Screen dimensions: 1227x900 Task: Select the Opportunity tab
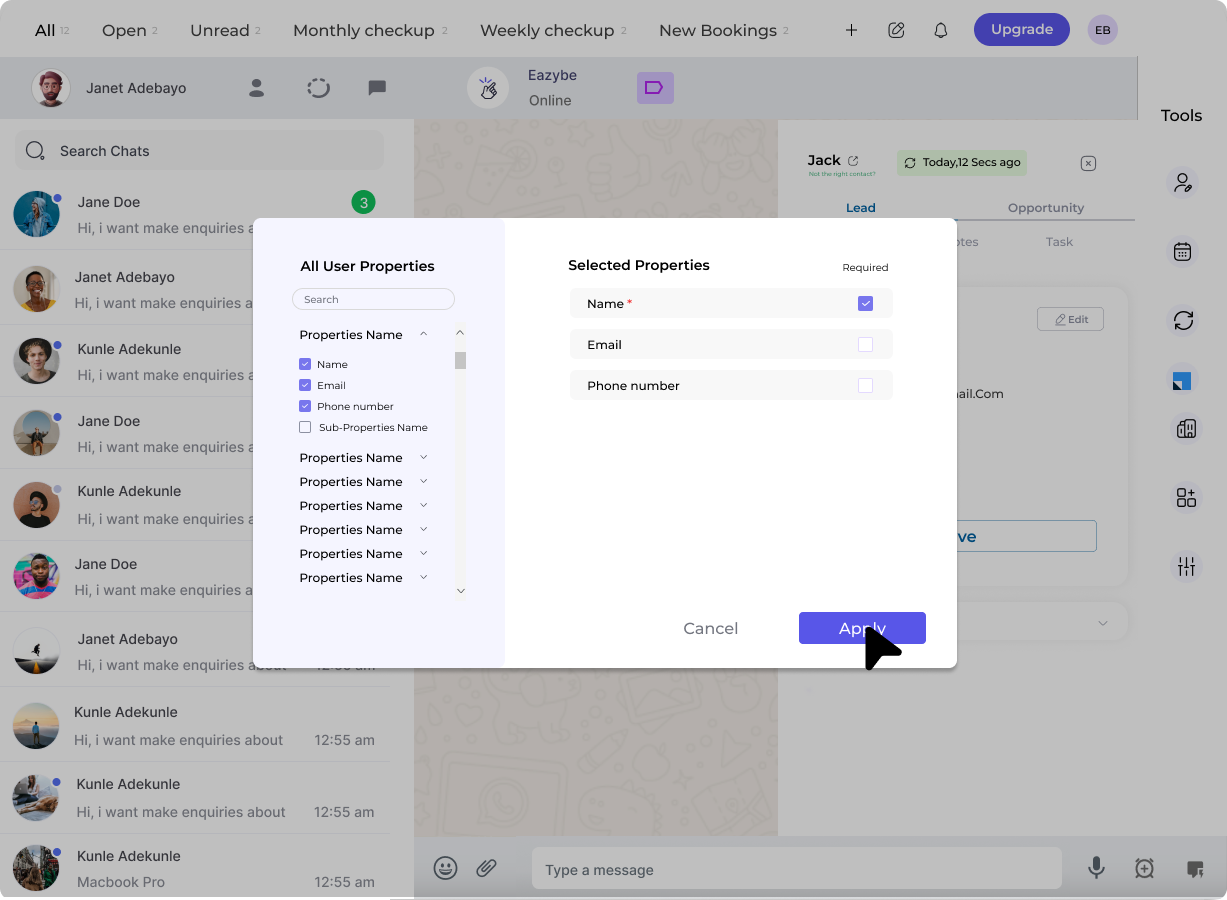(1046, 208)
